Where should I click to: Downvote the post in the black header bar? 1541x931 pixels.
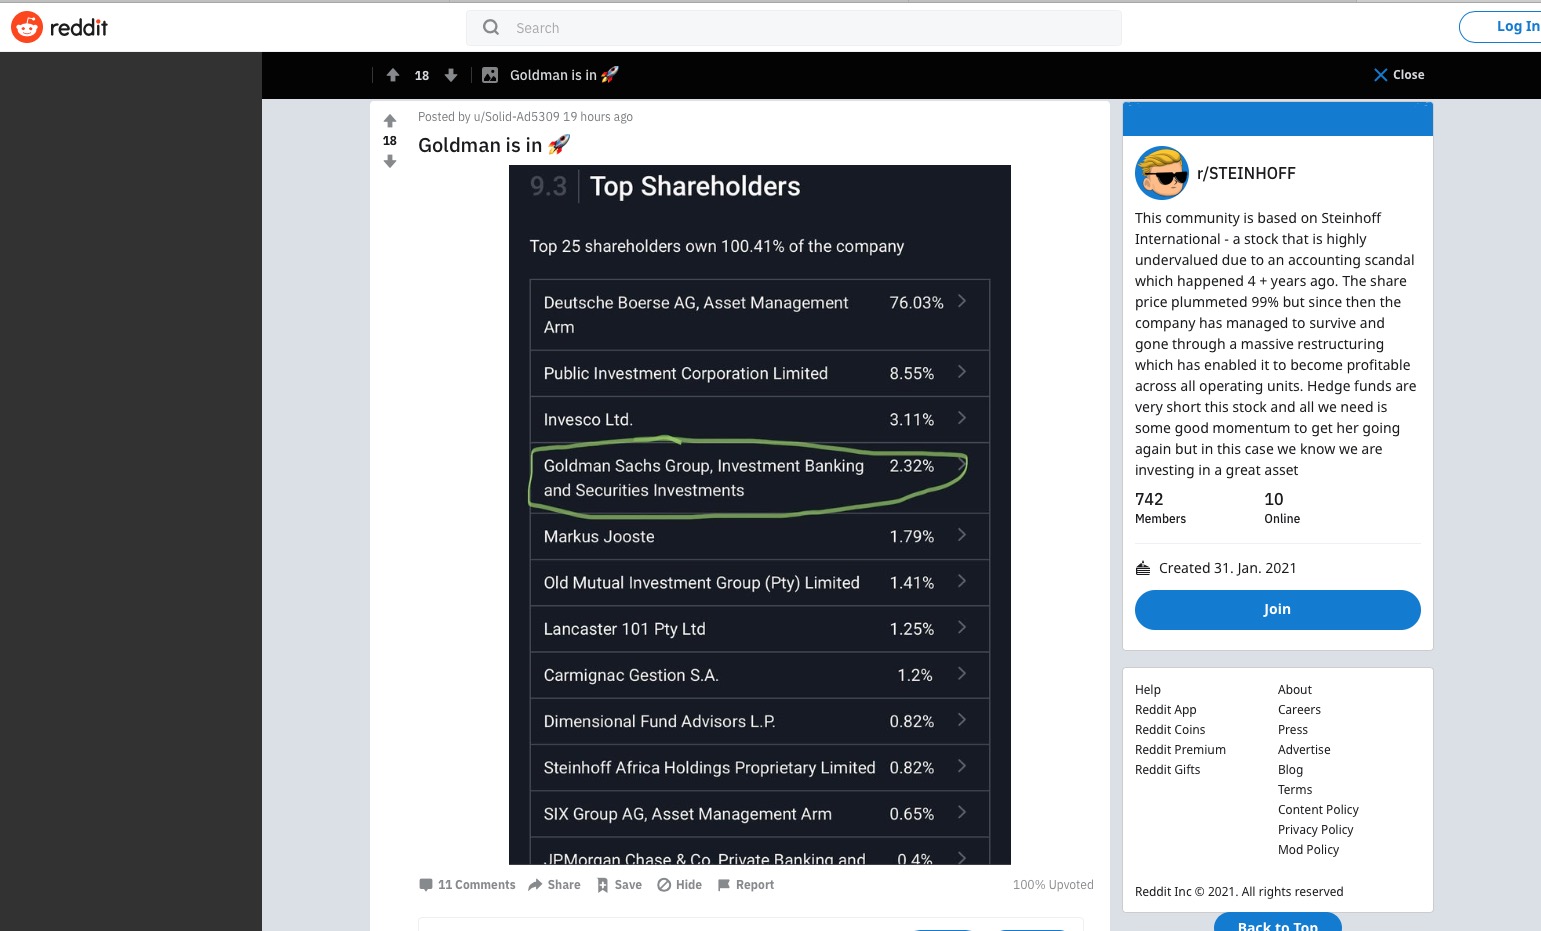coord(451,75)
